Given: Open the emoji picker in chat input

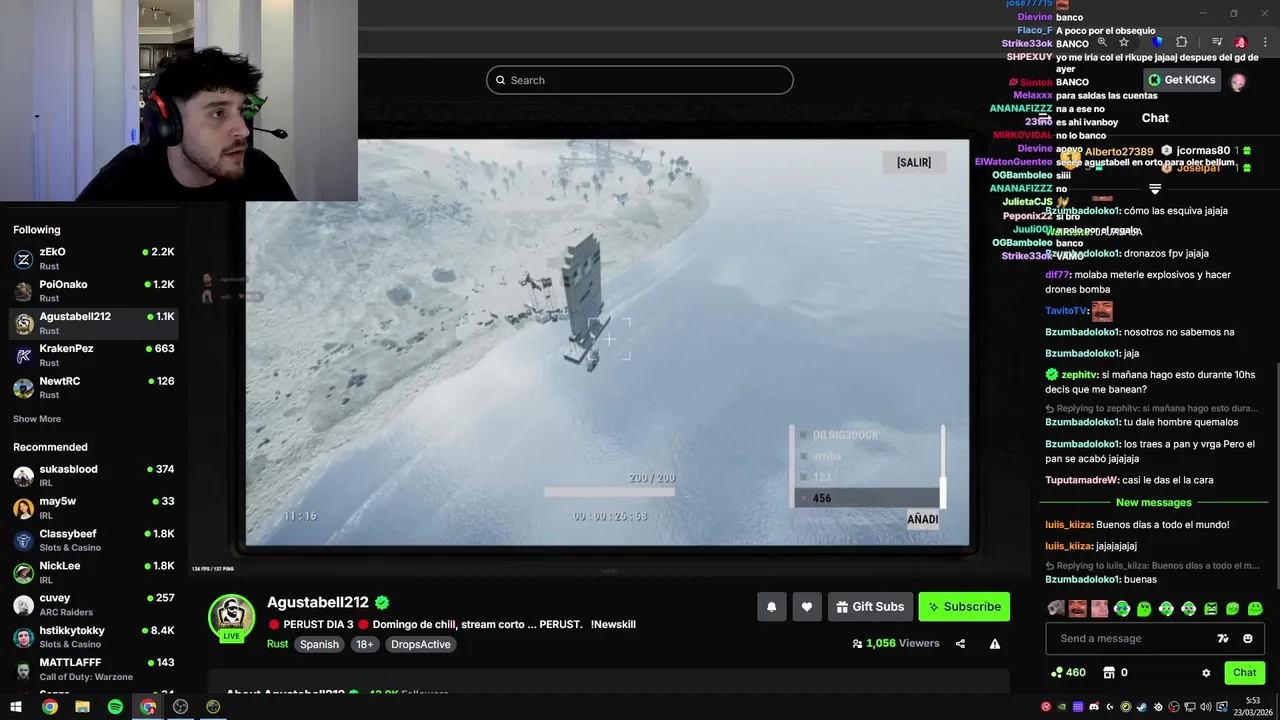Looking at the screenshot, I should coord(1248,639).
